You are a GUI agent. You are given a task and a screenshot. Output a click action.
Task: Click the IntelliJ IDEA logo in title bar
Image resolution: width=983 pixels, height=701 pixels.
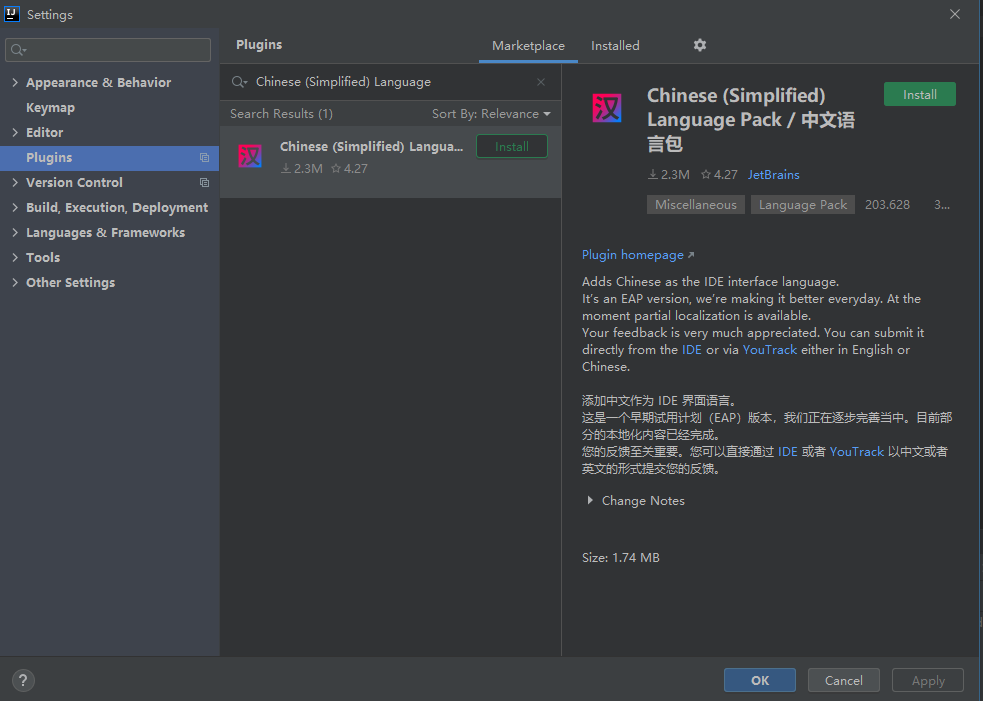13,13
